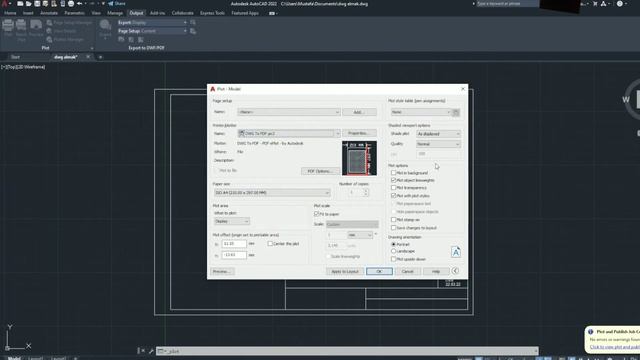Open the Annotate ribbon tab

point(49,13)
